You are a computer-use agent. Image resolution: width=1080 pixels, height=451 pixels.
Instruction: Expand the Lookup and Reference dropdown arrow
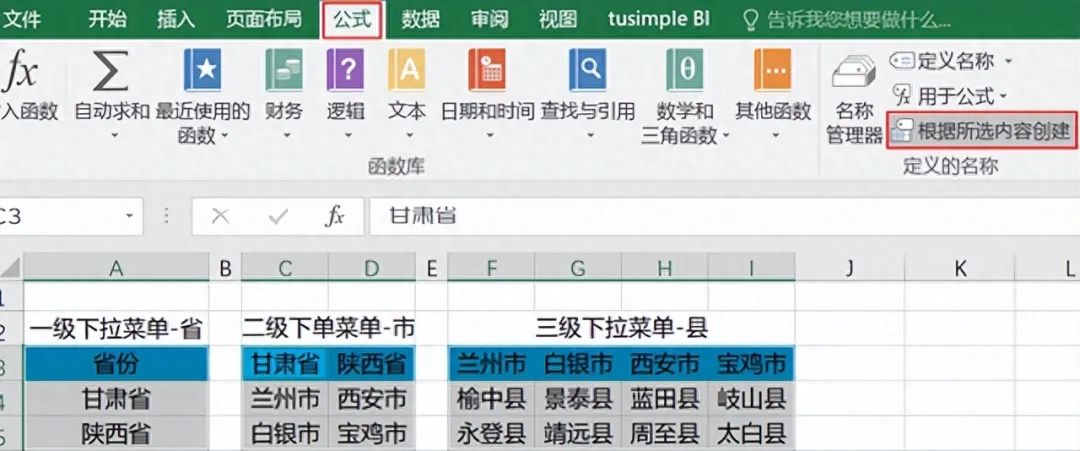coord(588,134)
